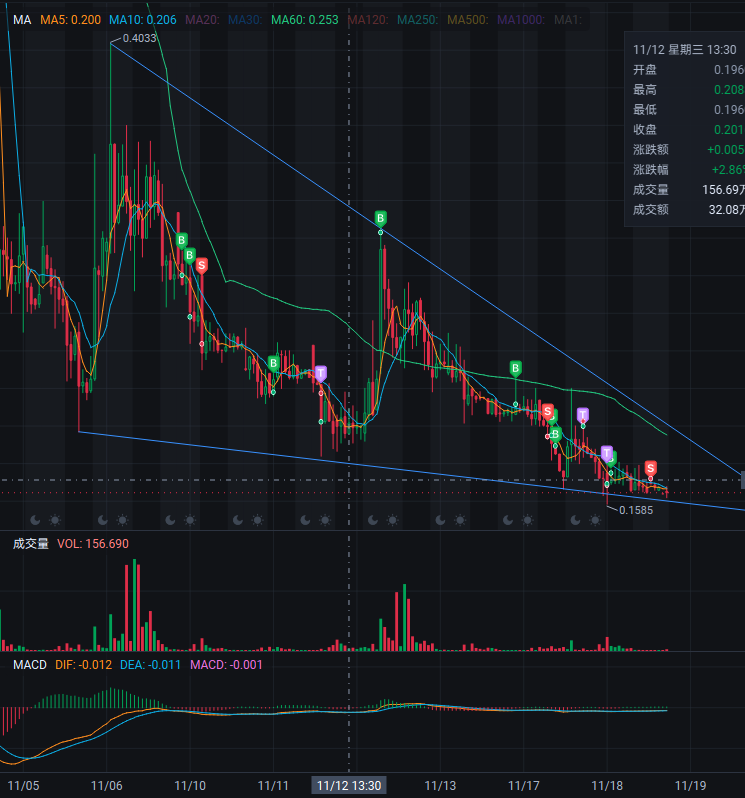
Task: Click the purple T marker between 11/11 and 11/12
Action: (x=321, y=374)
